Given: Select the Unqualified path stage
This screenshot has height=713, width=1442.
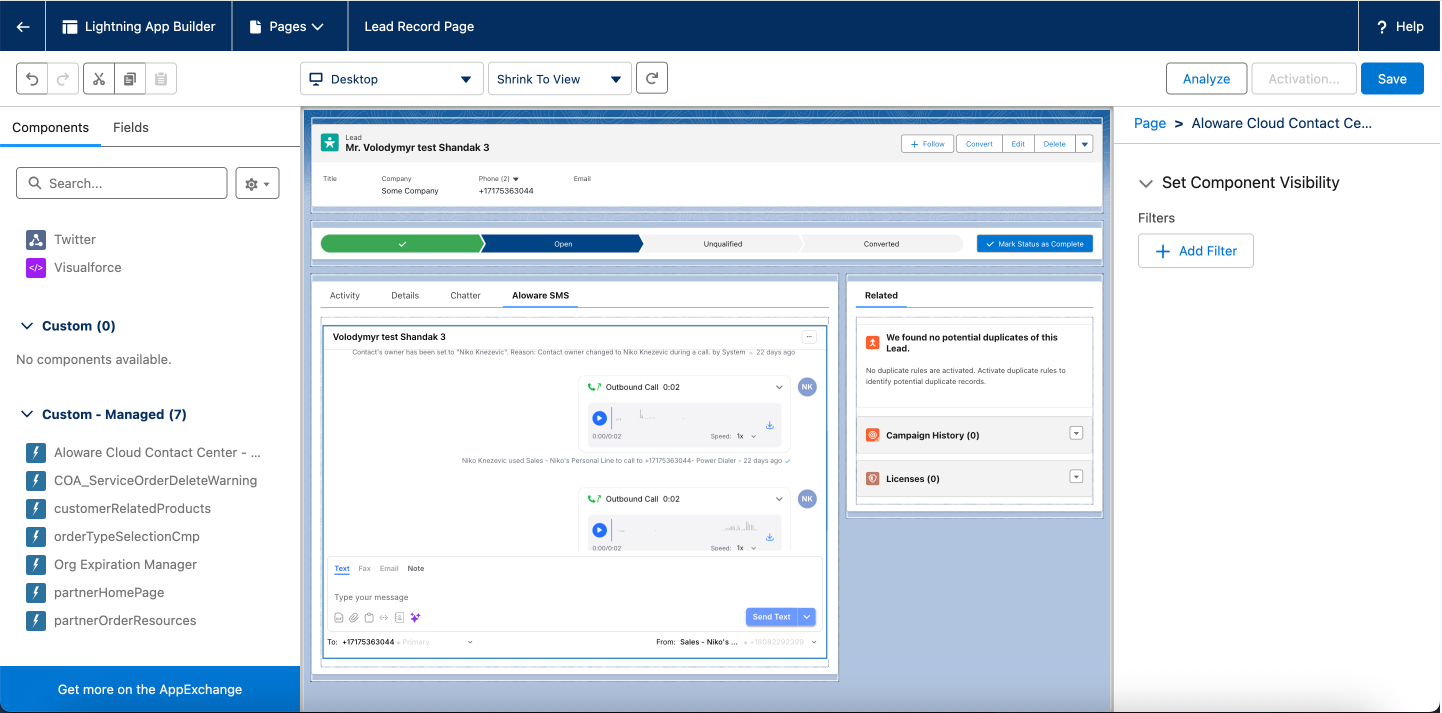Looking at the screenshot, I should [x=723, y=243].
